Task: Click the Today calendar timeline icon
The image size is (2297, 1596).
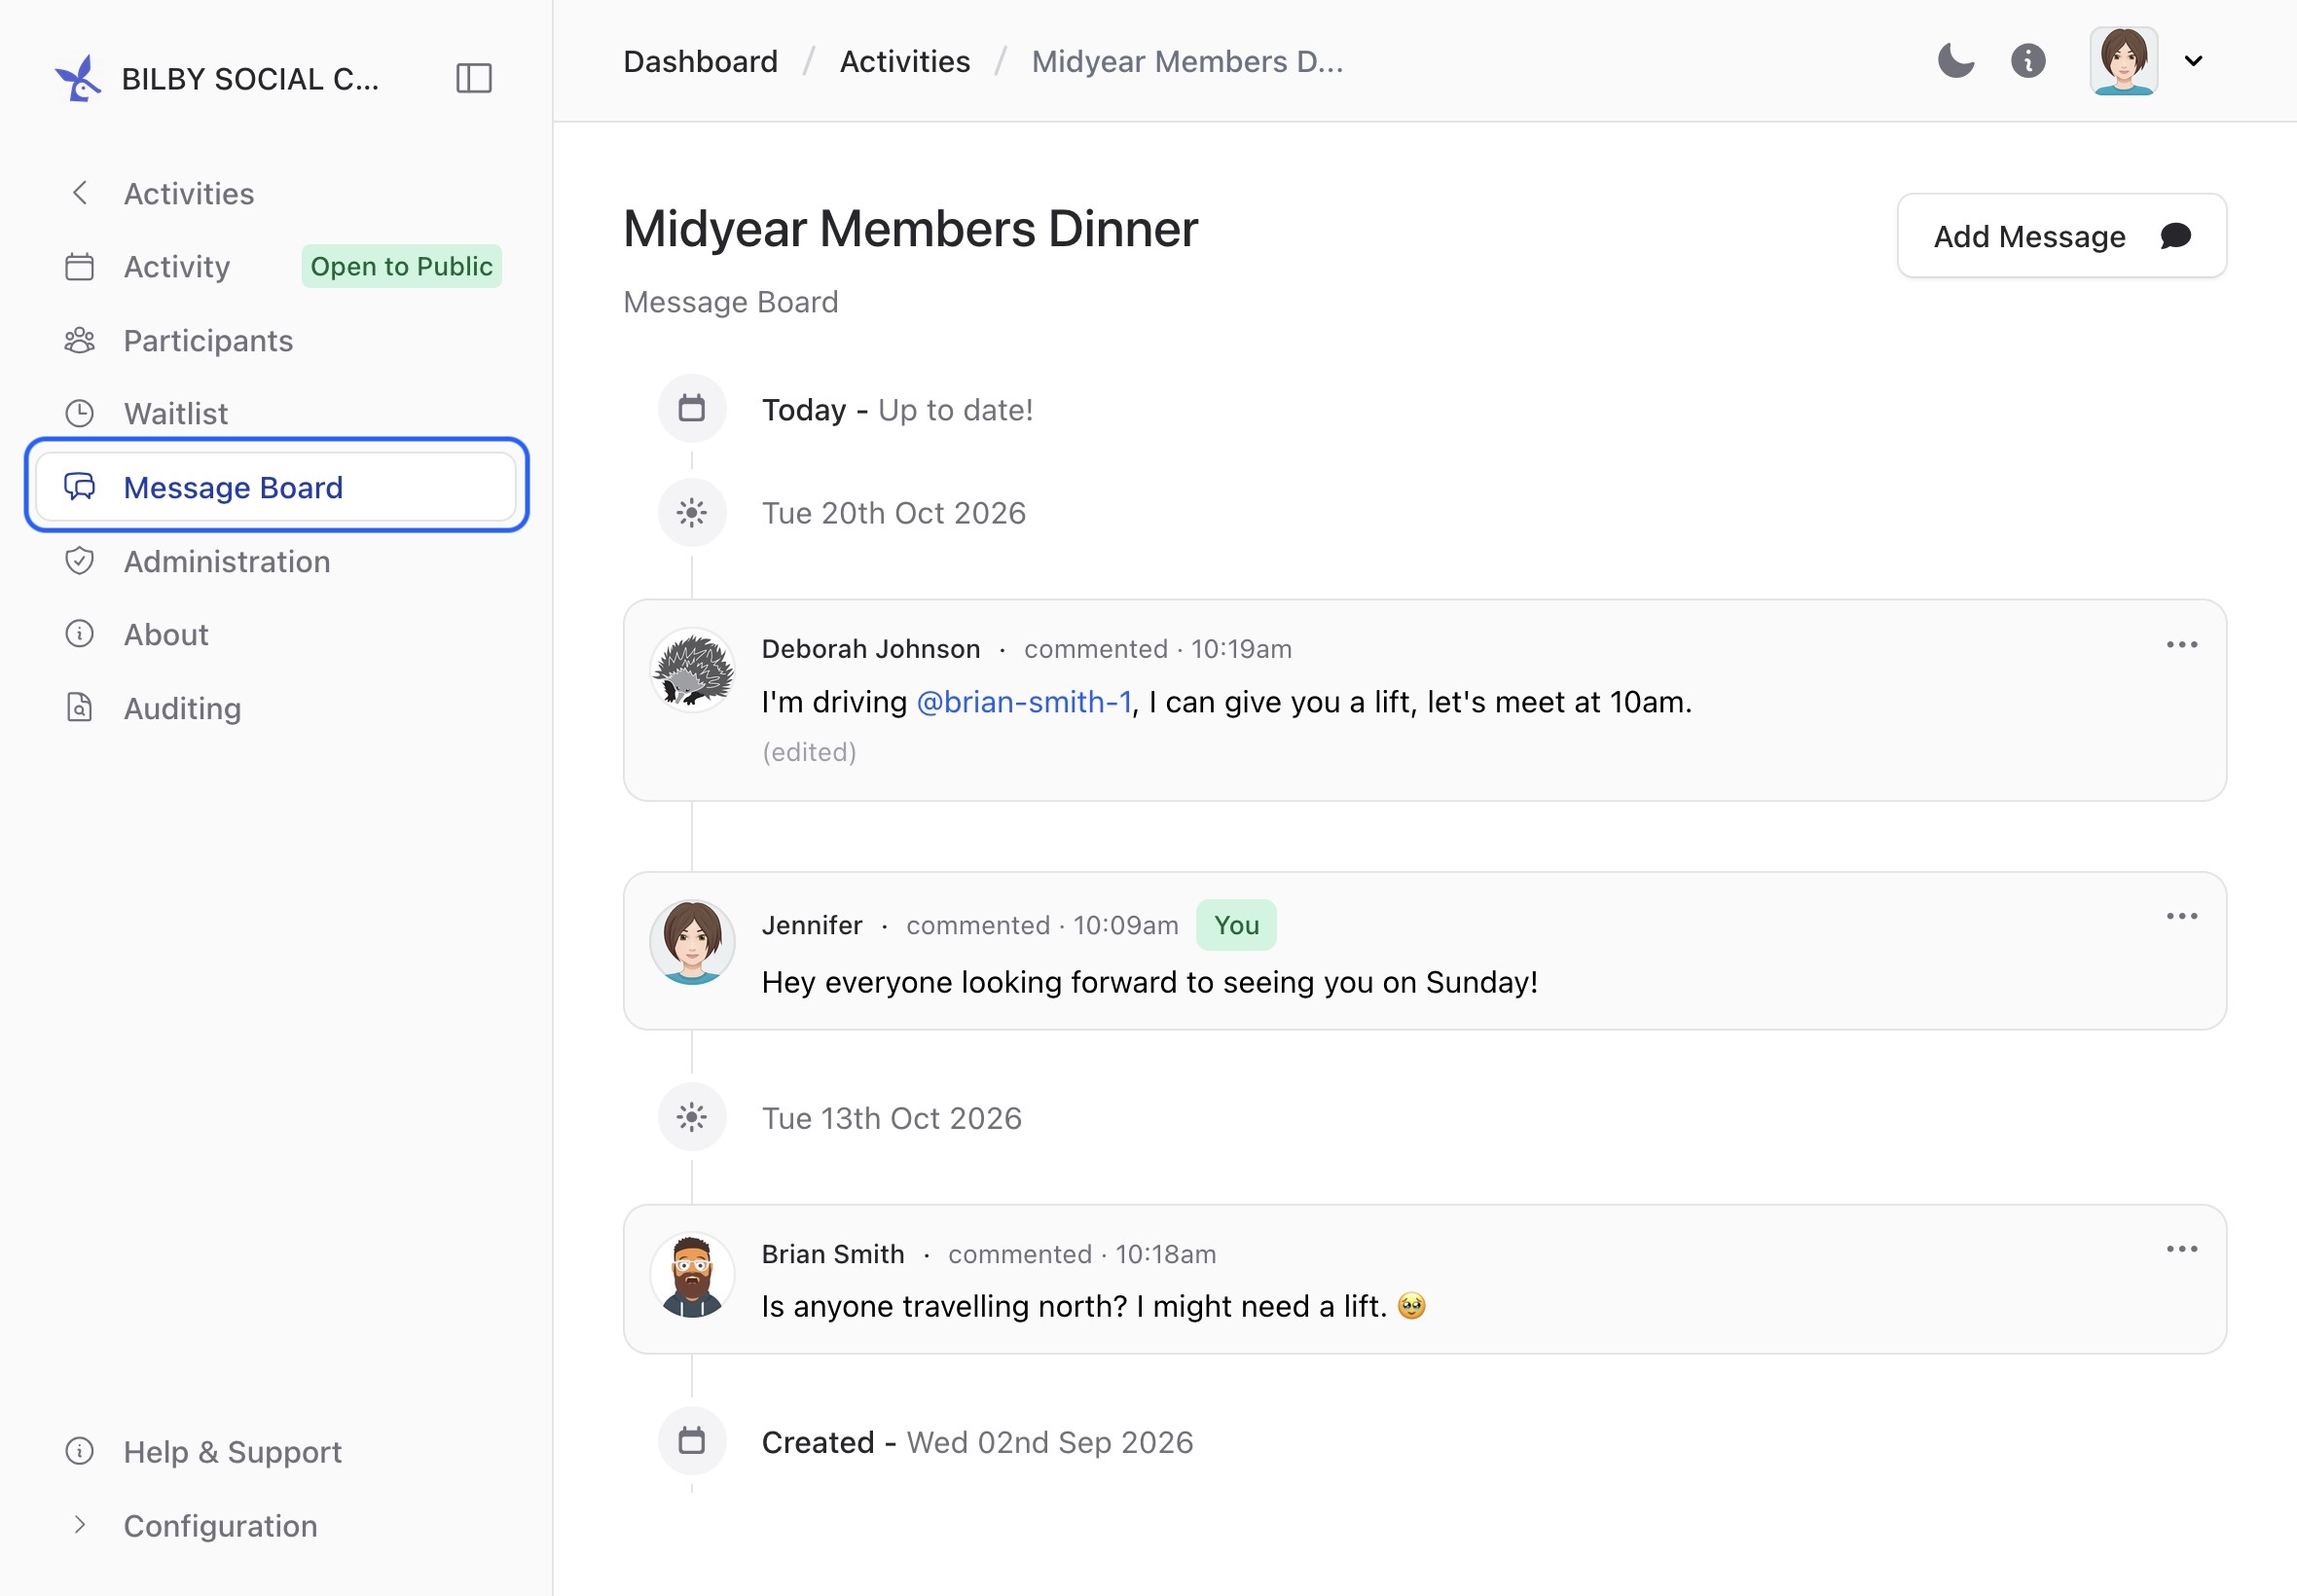Action: (692, 408)
